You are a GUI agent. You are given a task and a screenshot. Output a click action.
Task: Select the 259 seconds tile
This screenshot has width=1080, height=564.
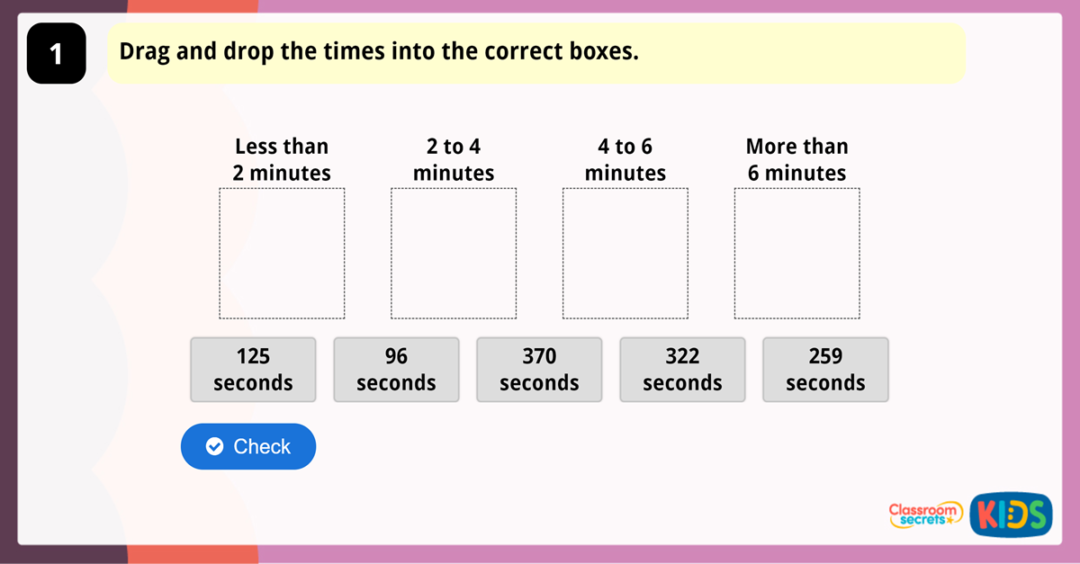click(x=825, y=369)
